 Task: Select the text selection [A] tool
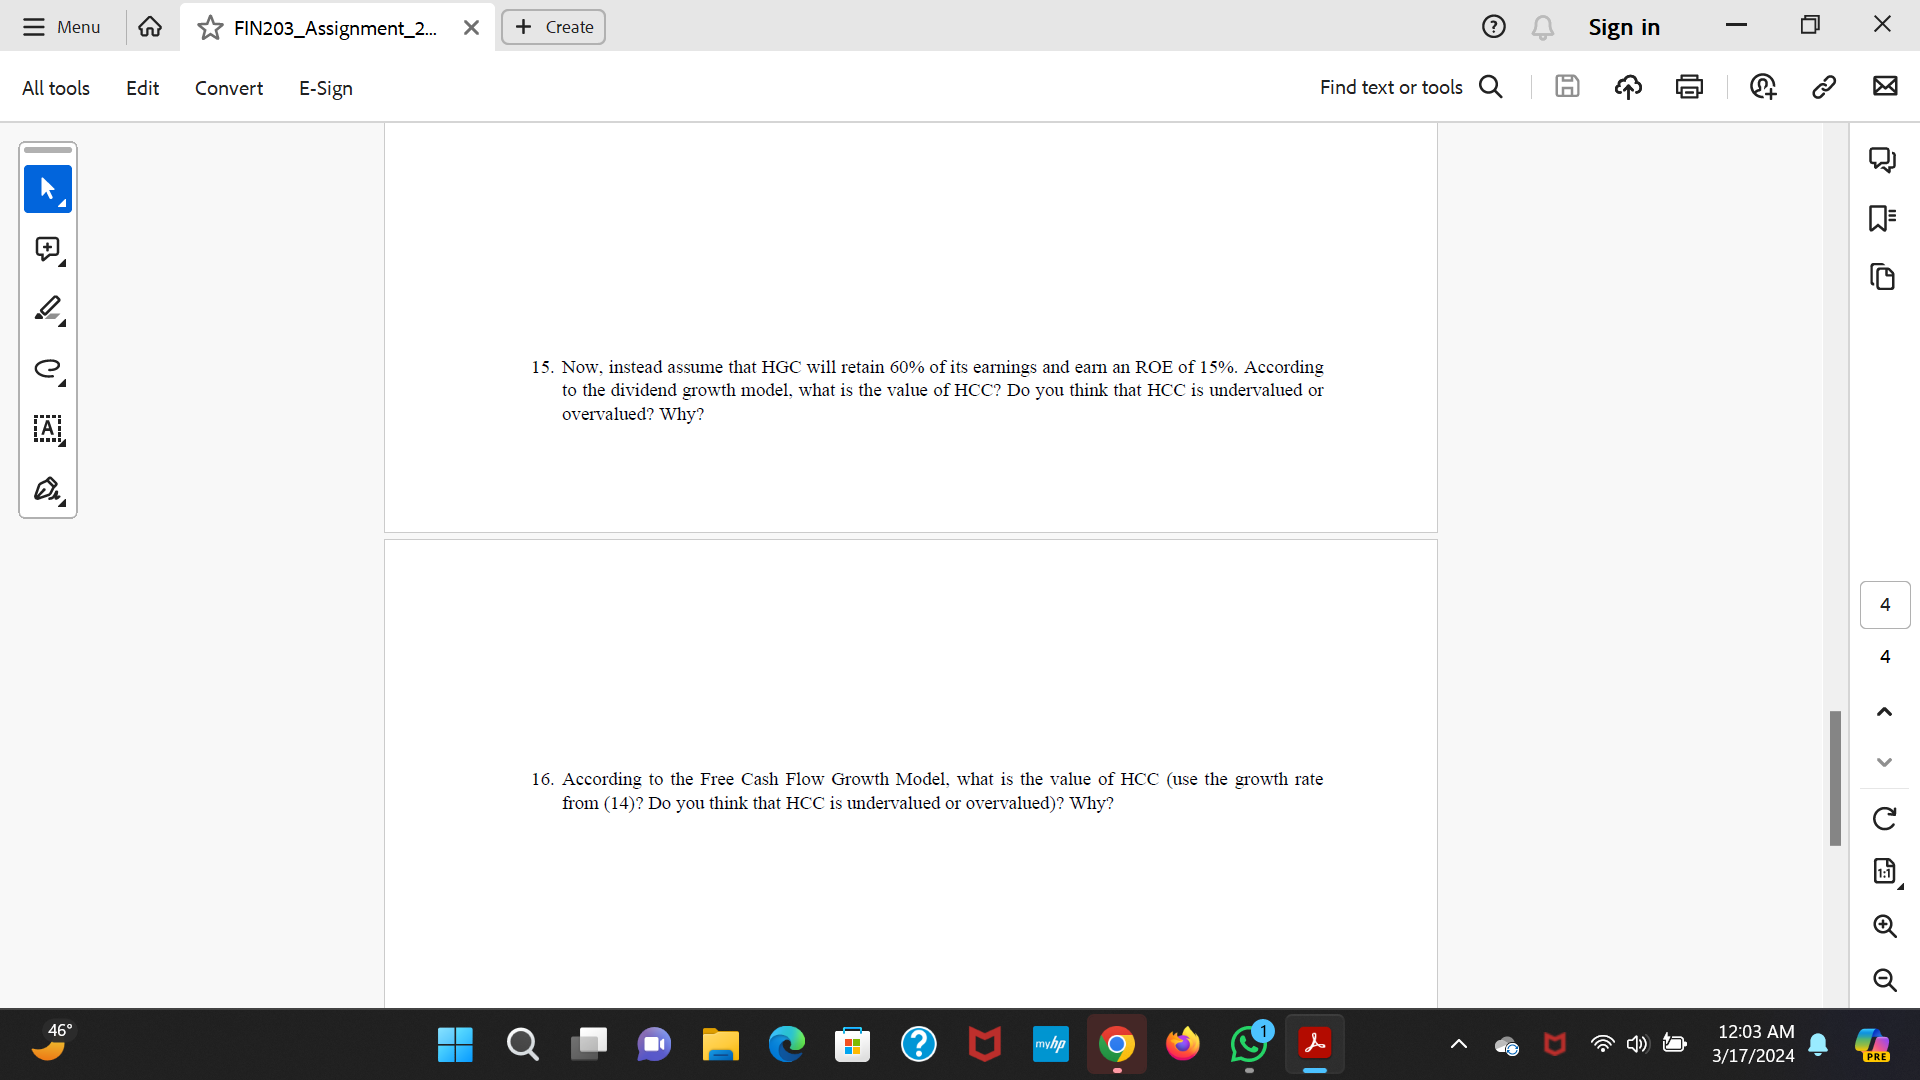click(47, 430)
